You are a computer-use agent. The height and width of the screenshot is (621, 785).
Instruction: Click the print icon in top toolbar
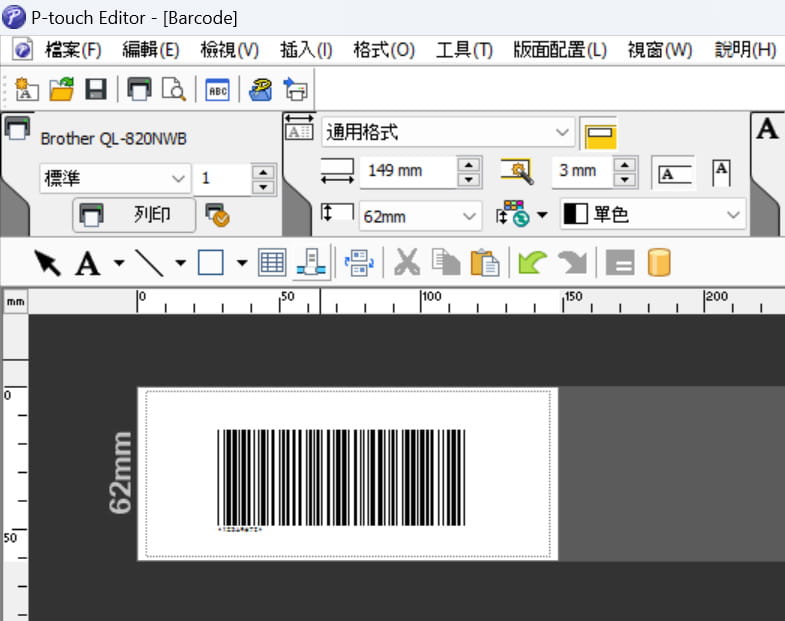(x=139, y=90)
